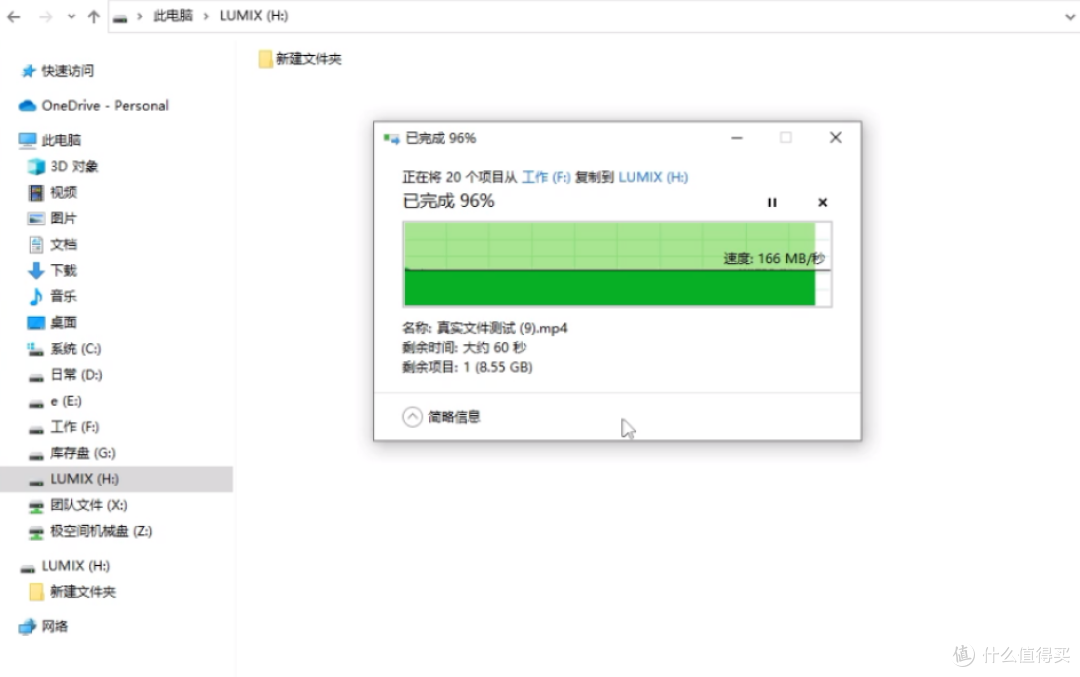Click the file name 真实文件测试 (9).mp4

502,329
